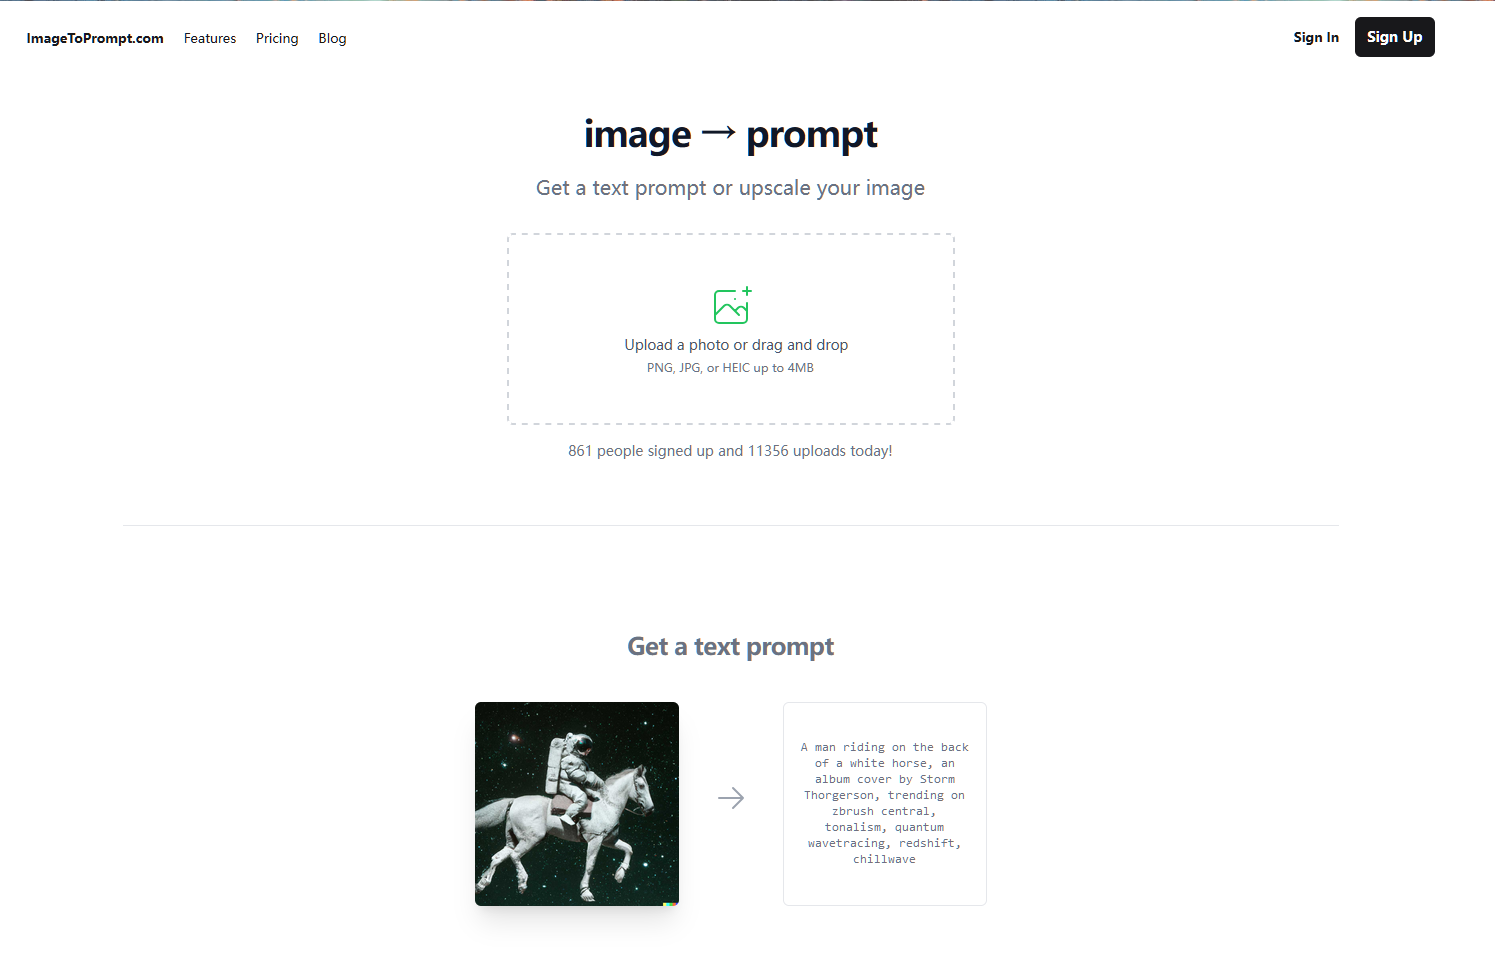Click the generated prompt text box
This screenshot has width=1495, height=980.
tap(885, 804)
